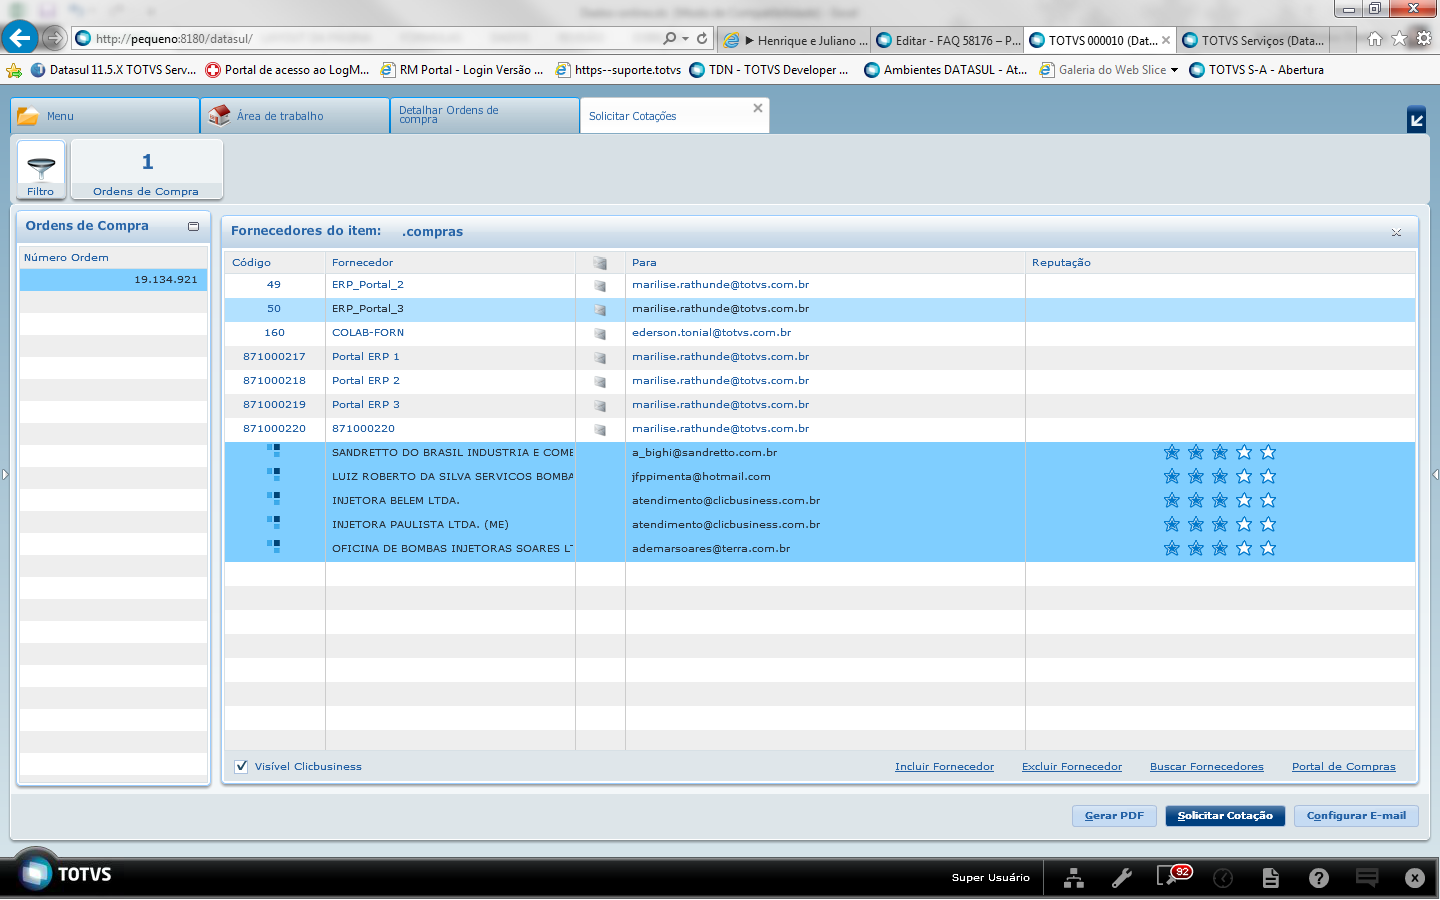This screenshot has width=1440, height=900.
Task: Click email ederson.tonial@totvs.com.br
Action: pyautogui.click(x=711, y=333)
